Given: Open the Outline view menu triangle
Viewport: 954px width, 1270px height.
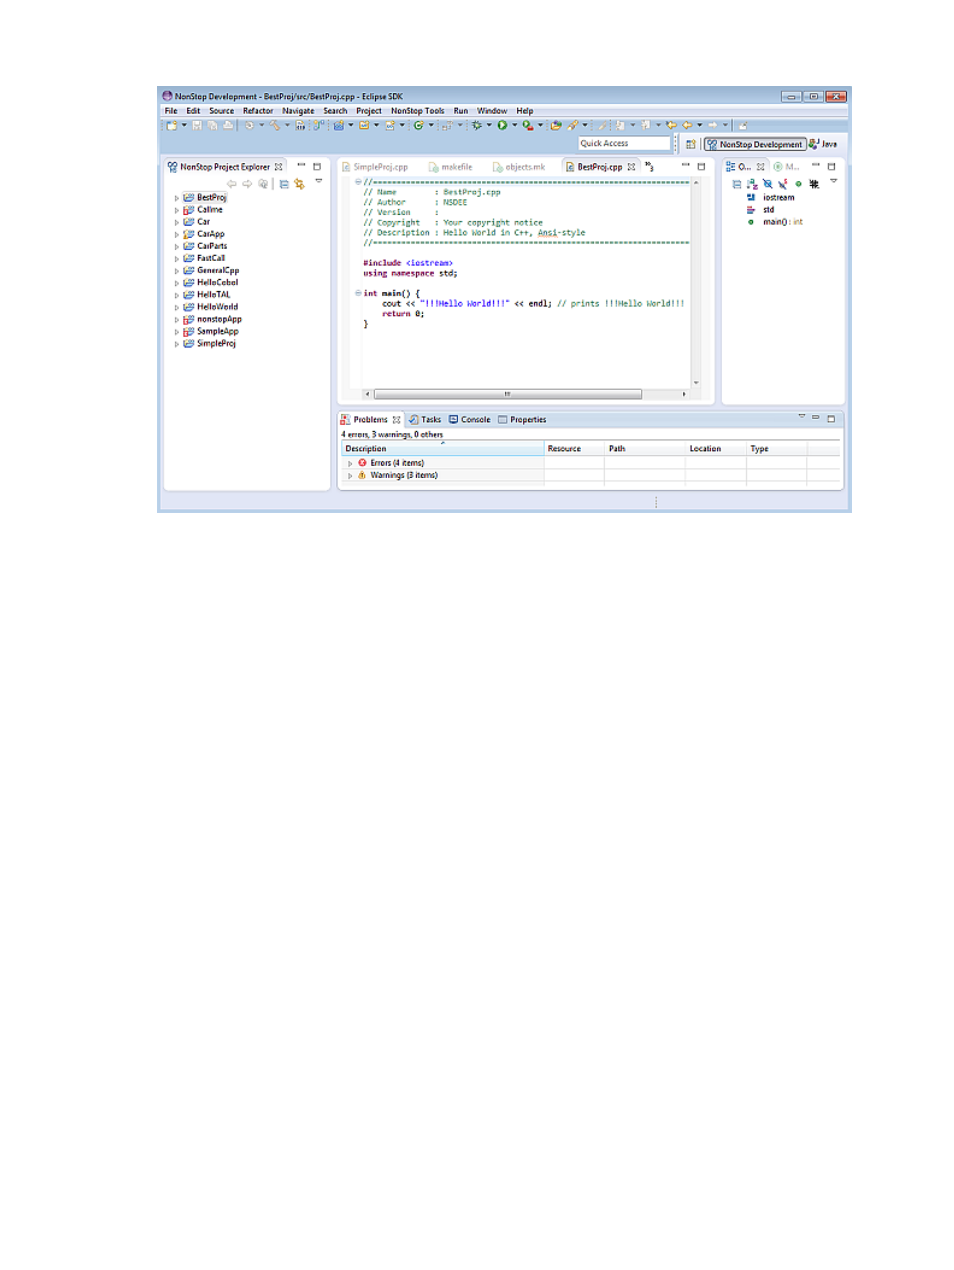Looking at the screenshot, I should coord(833,181).
